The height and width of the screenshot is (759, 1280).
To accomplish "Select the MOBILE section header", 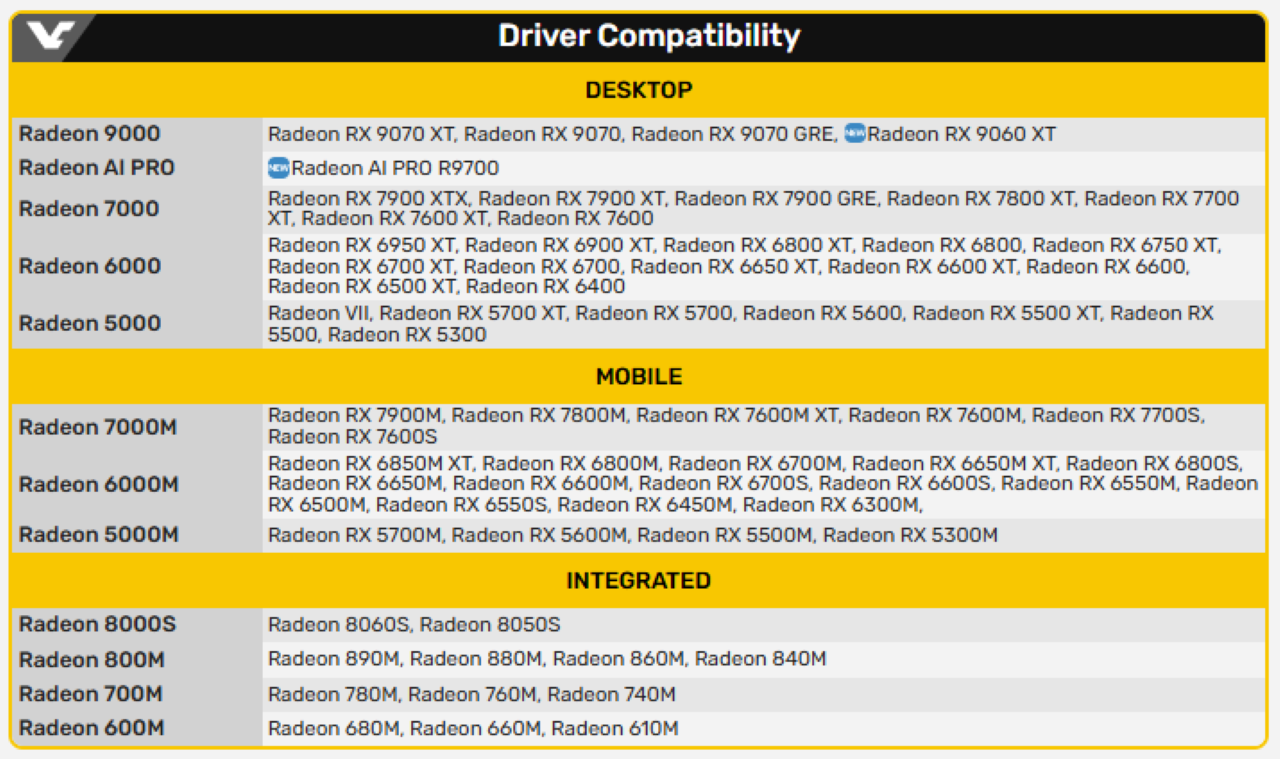I will click(638, 377).
